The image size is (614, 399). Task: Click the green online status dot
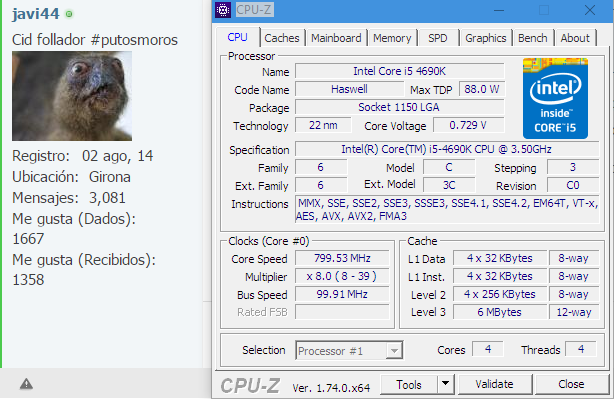point(69,14)
